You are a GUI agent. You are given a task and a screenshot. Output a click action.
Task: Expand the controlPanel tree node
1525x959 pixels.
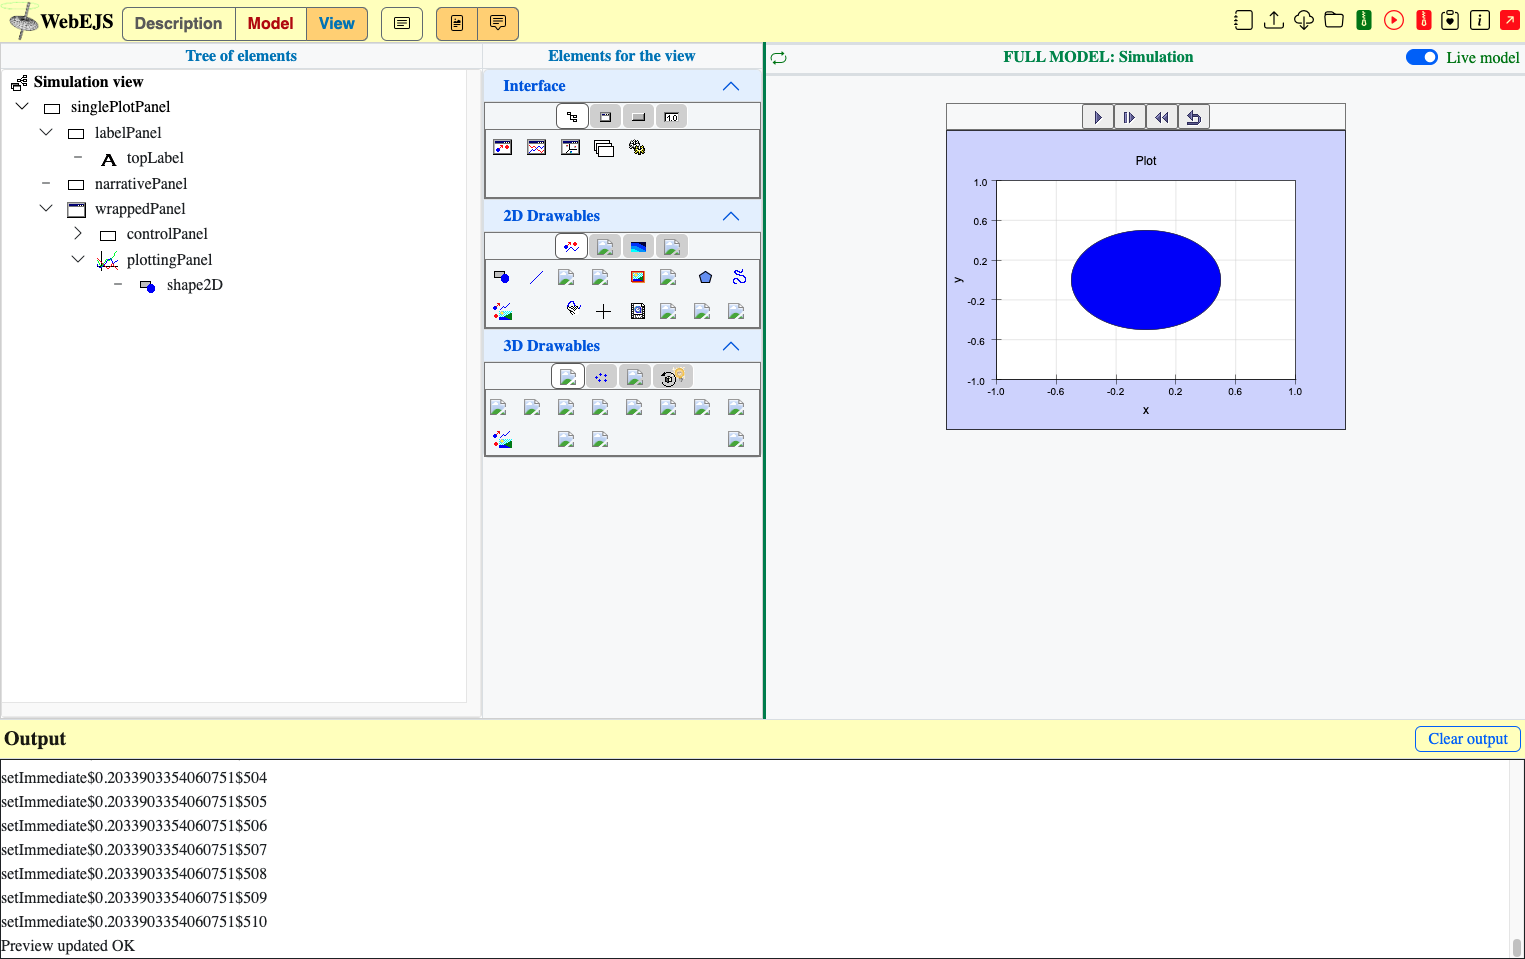[x=78, y=233]
